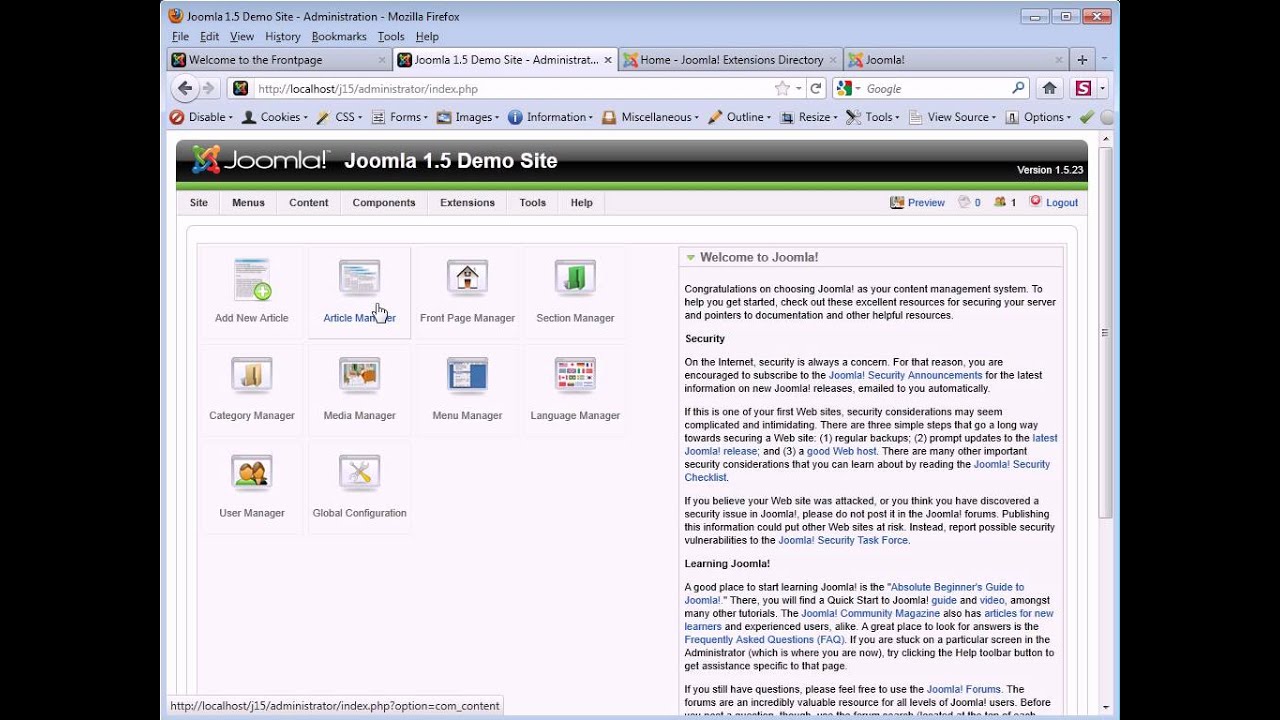
Task: Open the Resize dropdown in developer toolbar
Action: pyautogui.click(x=809, y=117)
